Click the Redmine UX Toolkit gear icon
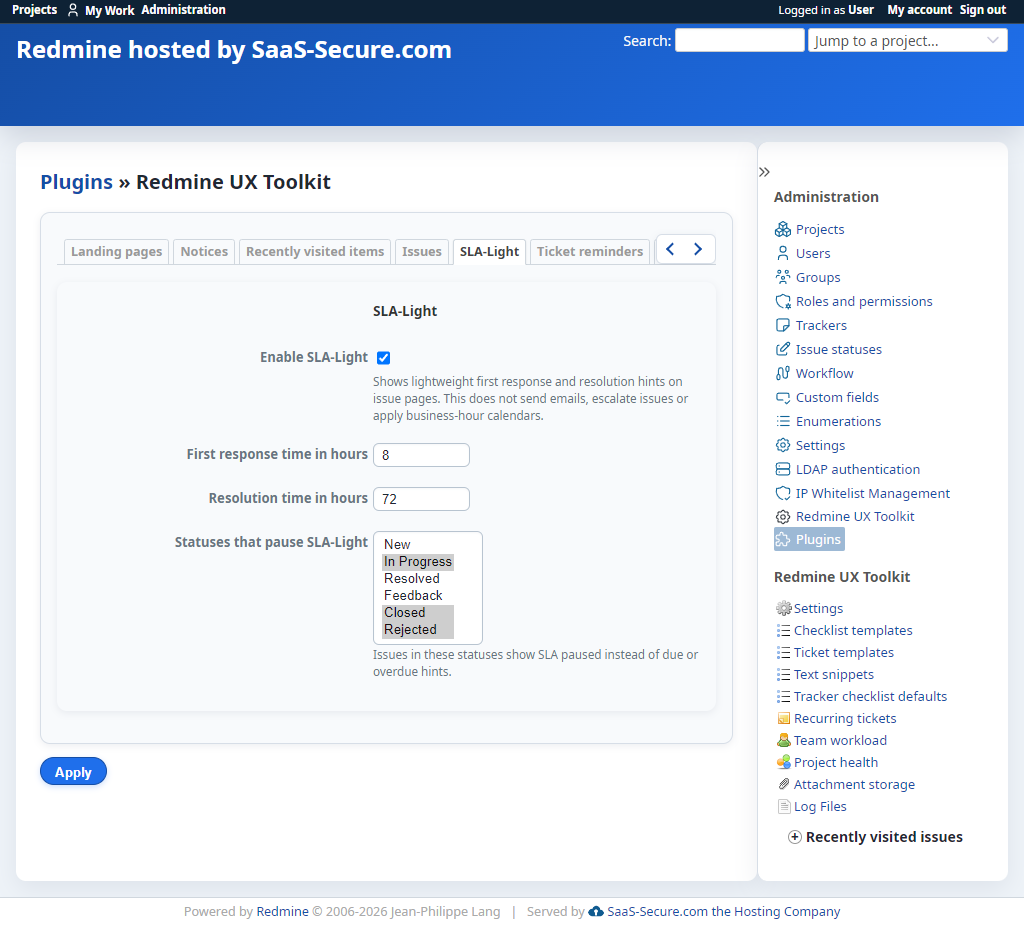Viewport: 1024px width, 925px height. tap(782, 517)
